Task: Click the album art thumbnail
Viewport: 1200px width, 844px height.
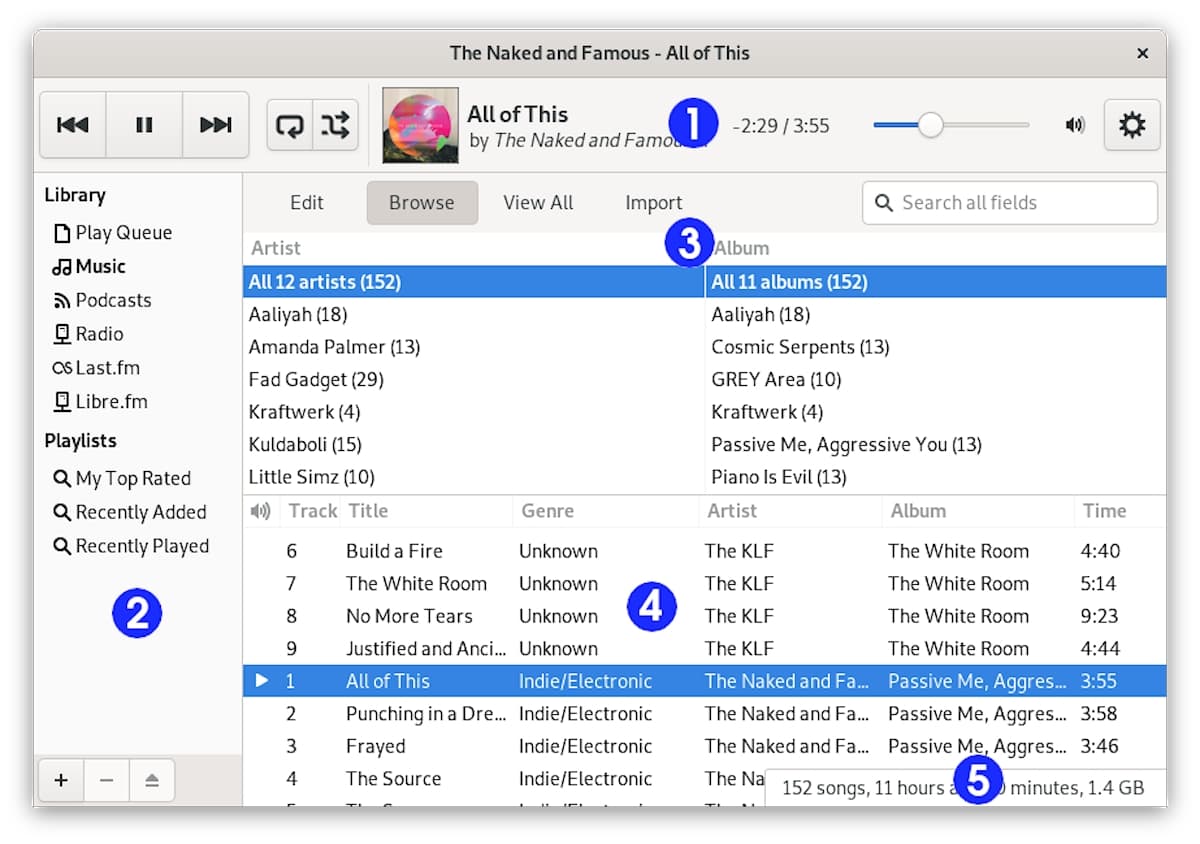Action: tap(420, 126)
